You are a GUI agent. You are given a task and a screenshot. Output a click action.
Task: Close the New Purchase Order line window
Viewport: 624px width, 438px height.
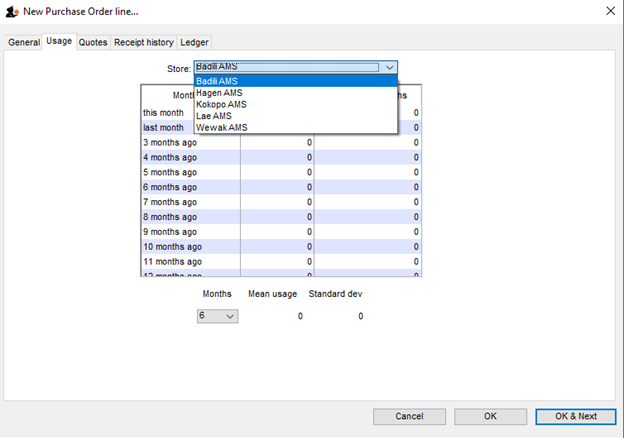coord(610,11)
